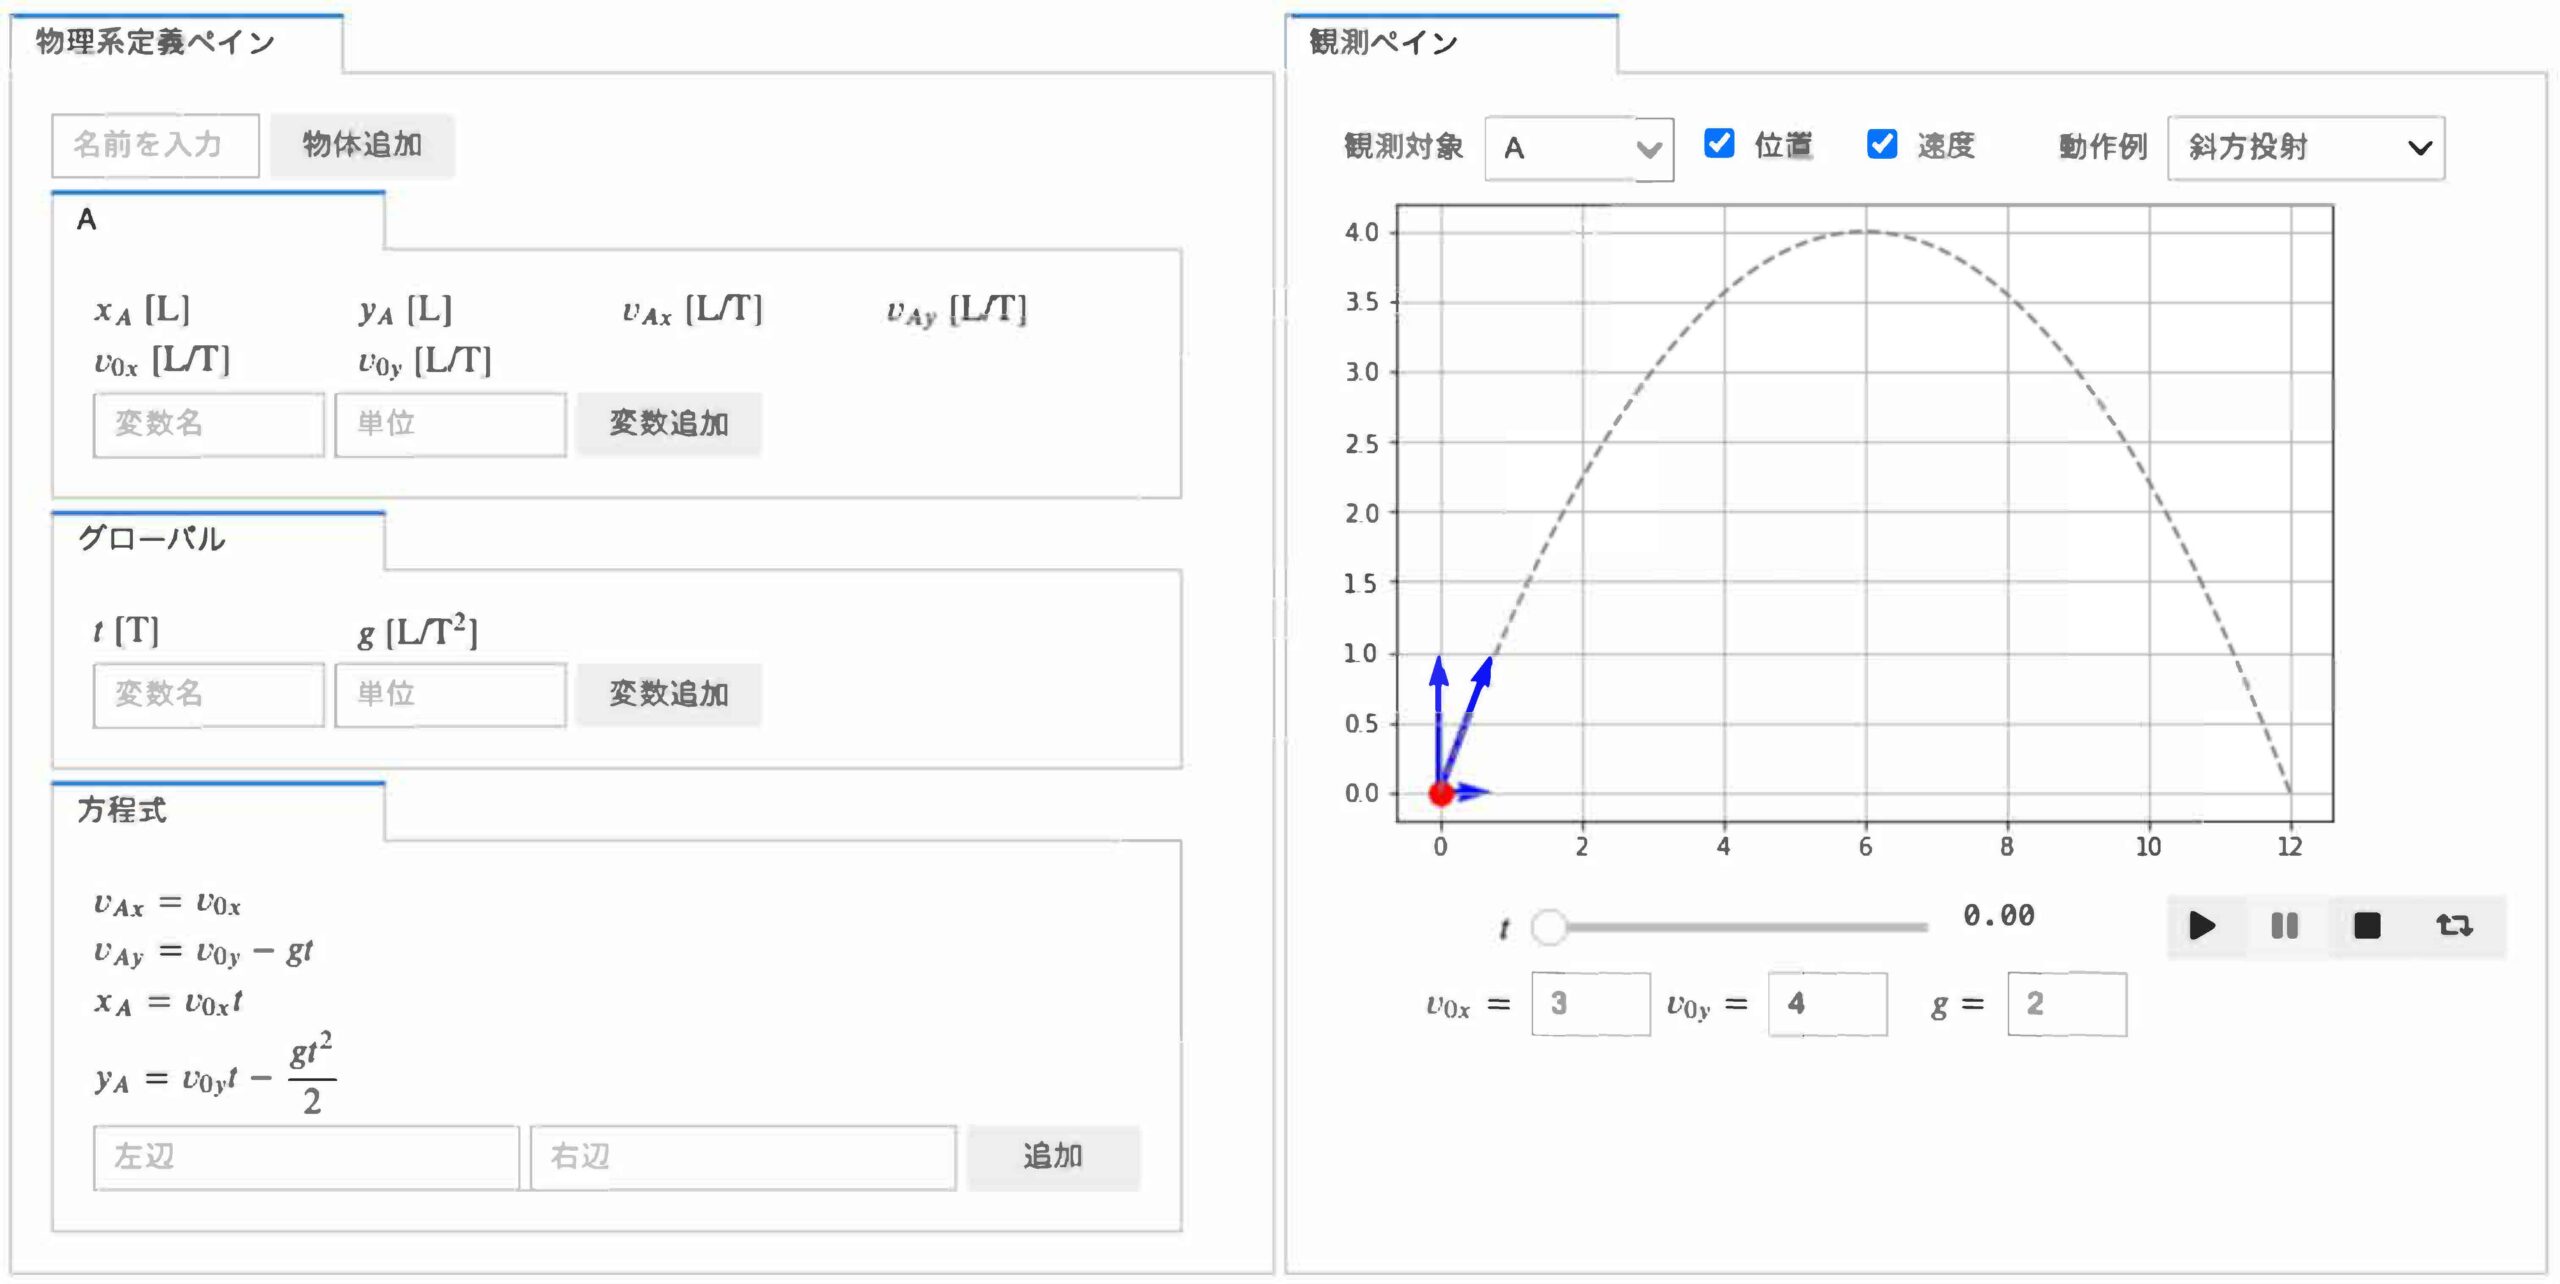This screenshot has width=2560, height=1284.
Task: Add equation with the 追加 button
Action: coord(1053,1157)
